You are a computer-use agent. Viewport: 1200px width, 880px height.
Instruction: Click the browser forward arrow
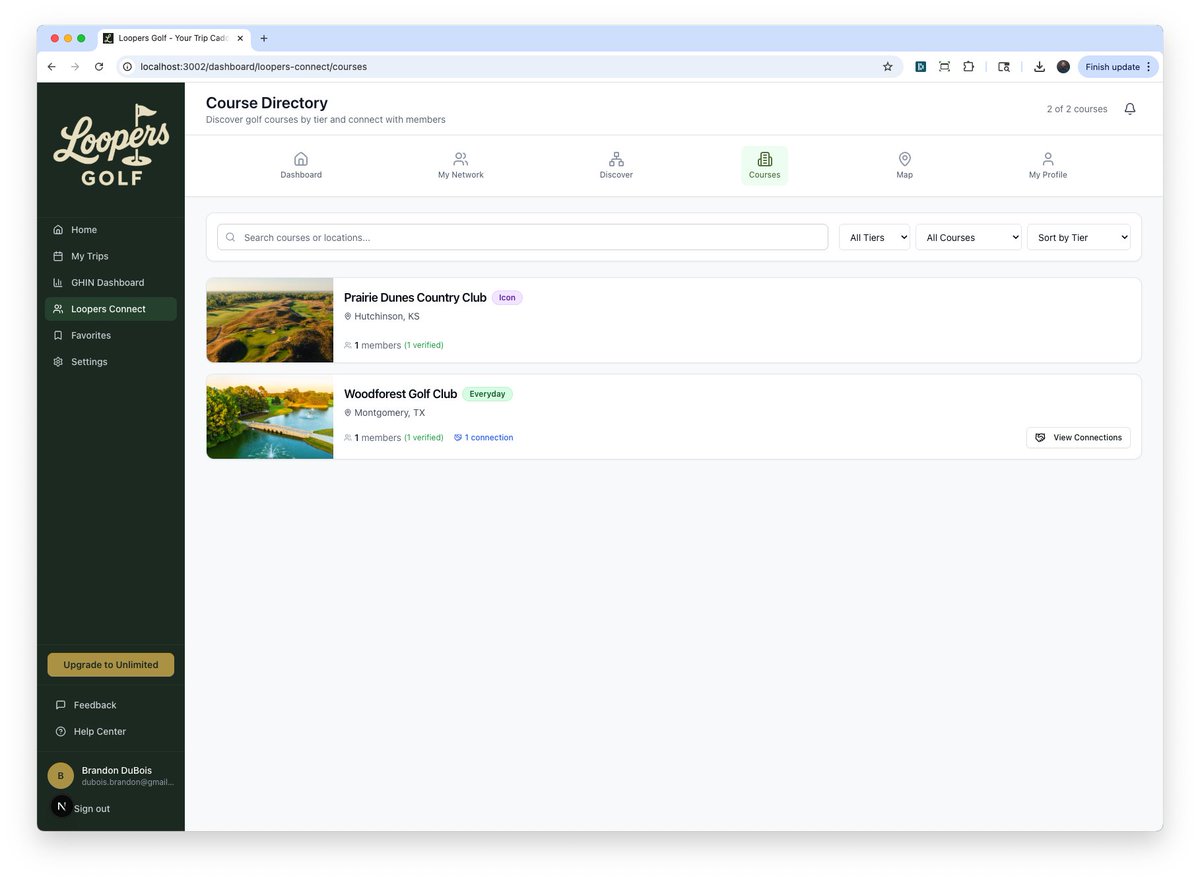[75, 67]
